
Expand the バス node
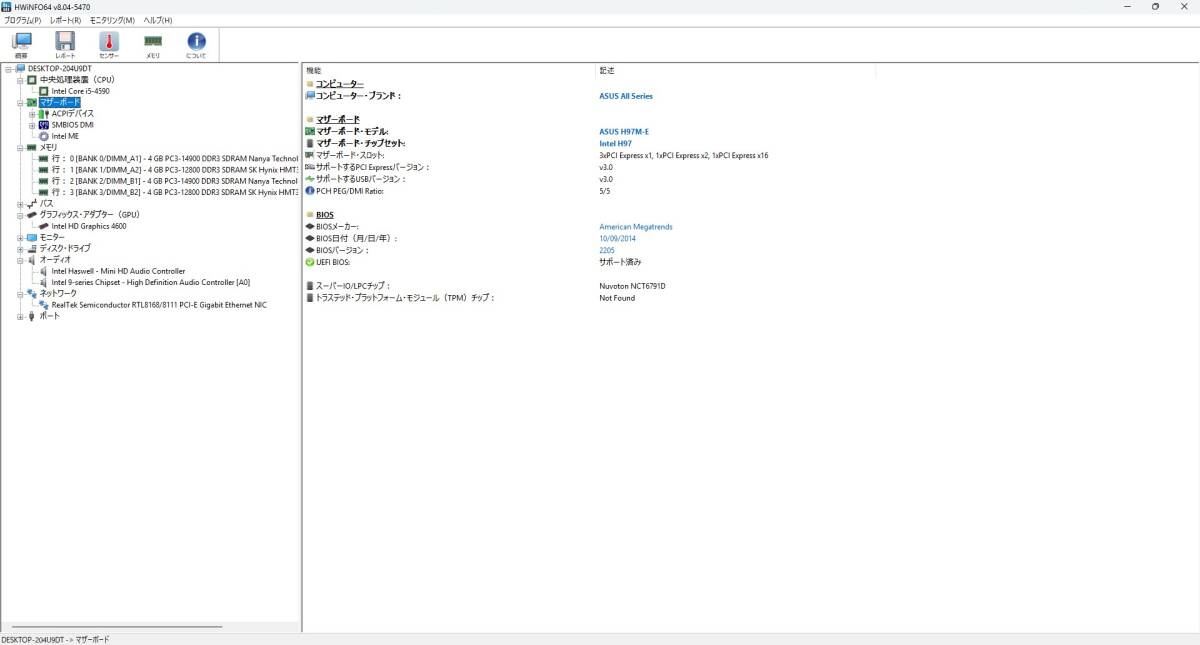[20, 204]
